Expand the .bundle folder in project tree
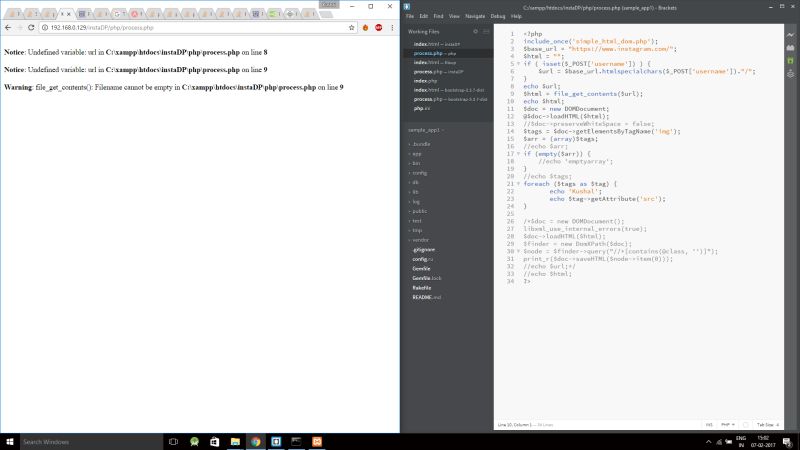 [421, 144]
